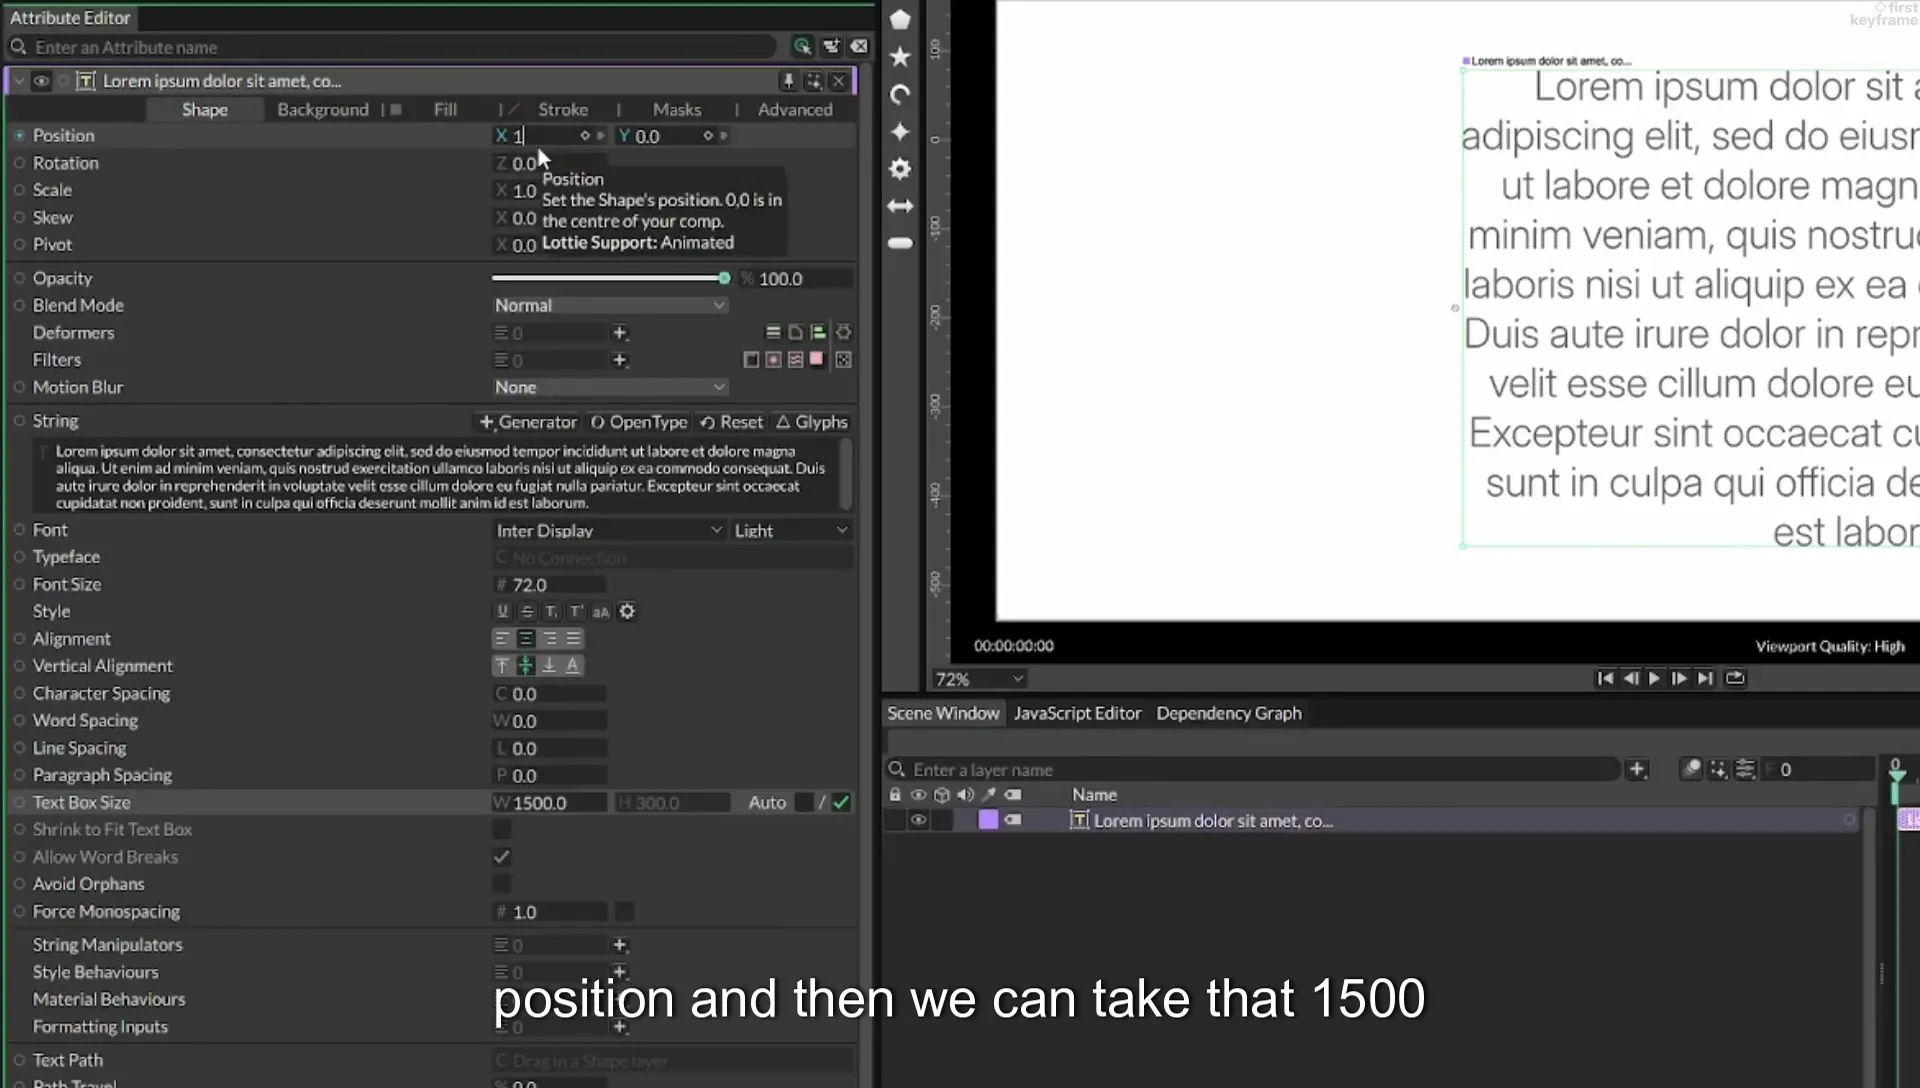Set alignment to centre
Image resolution: width=1920 pixels, height=1088 pixels.
525,638
